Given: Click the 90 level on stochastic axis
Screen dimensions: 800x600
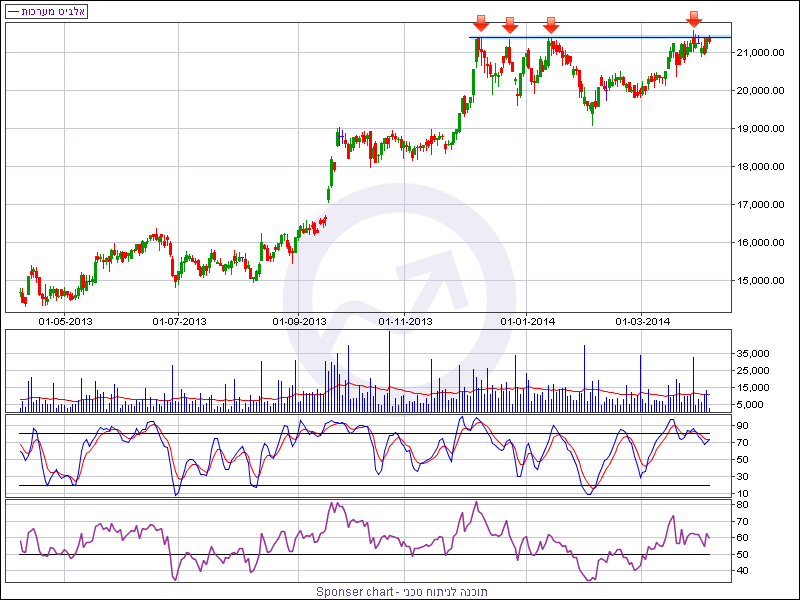Looking at the screenshot, I should click(742, 425).
